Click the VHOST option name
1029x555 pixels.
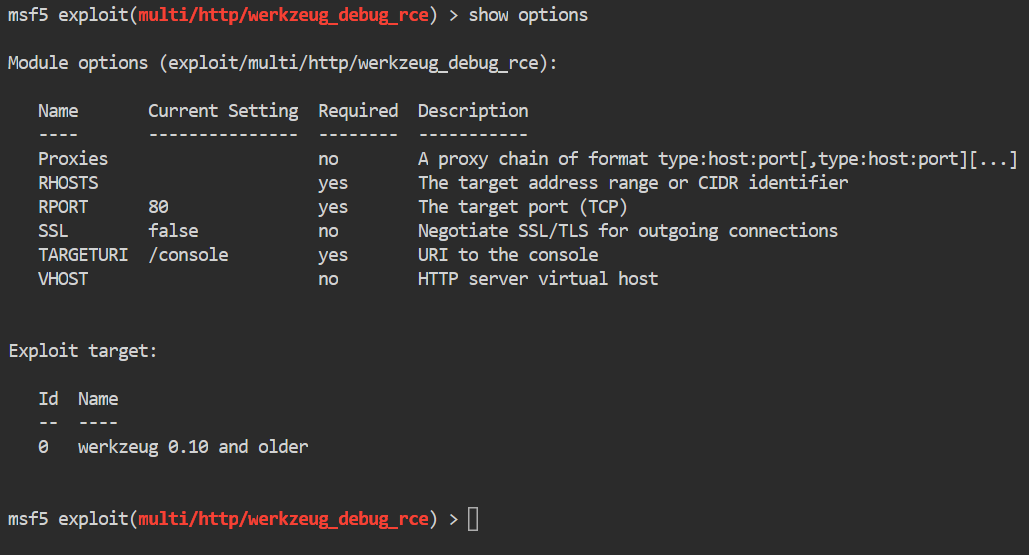(x=63, y=279)
